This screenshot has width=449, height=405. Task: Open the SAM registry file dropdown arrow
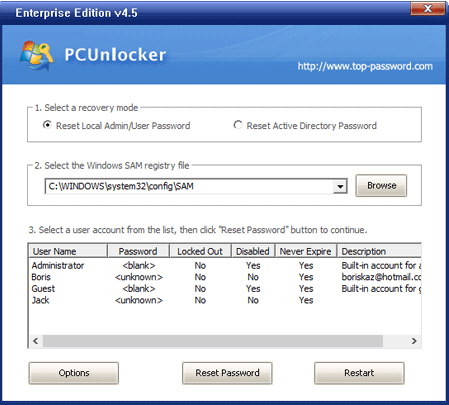(340, 186)
